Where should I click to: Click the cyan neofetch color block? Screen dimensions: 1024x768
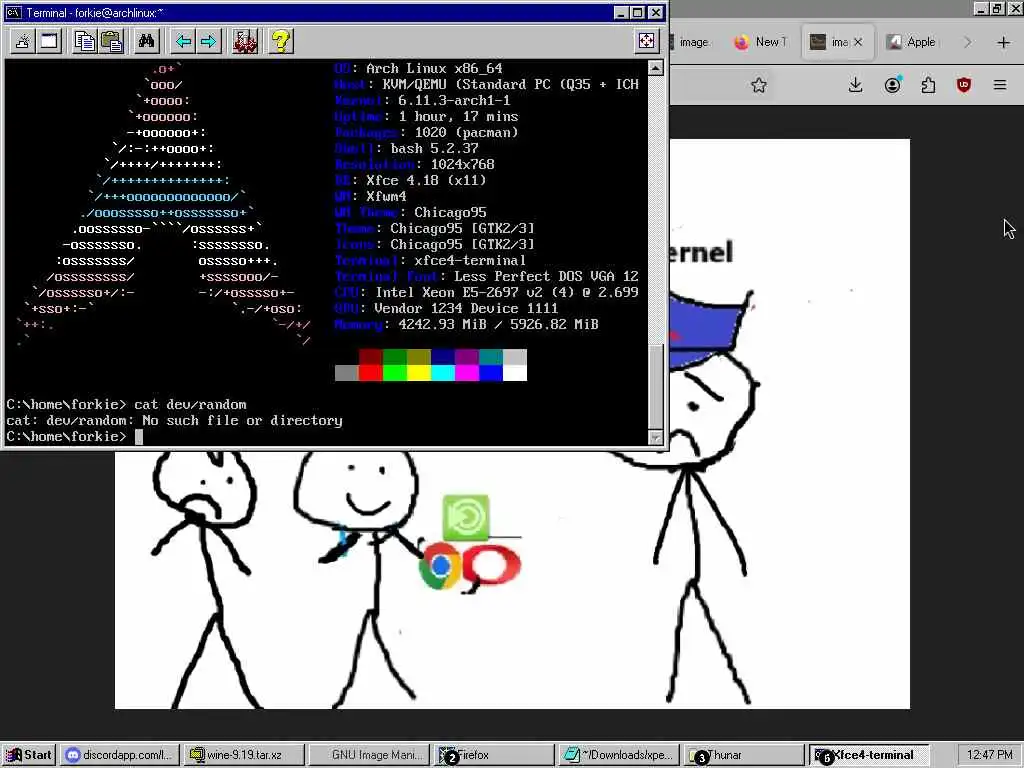[443, 373]
